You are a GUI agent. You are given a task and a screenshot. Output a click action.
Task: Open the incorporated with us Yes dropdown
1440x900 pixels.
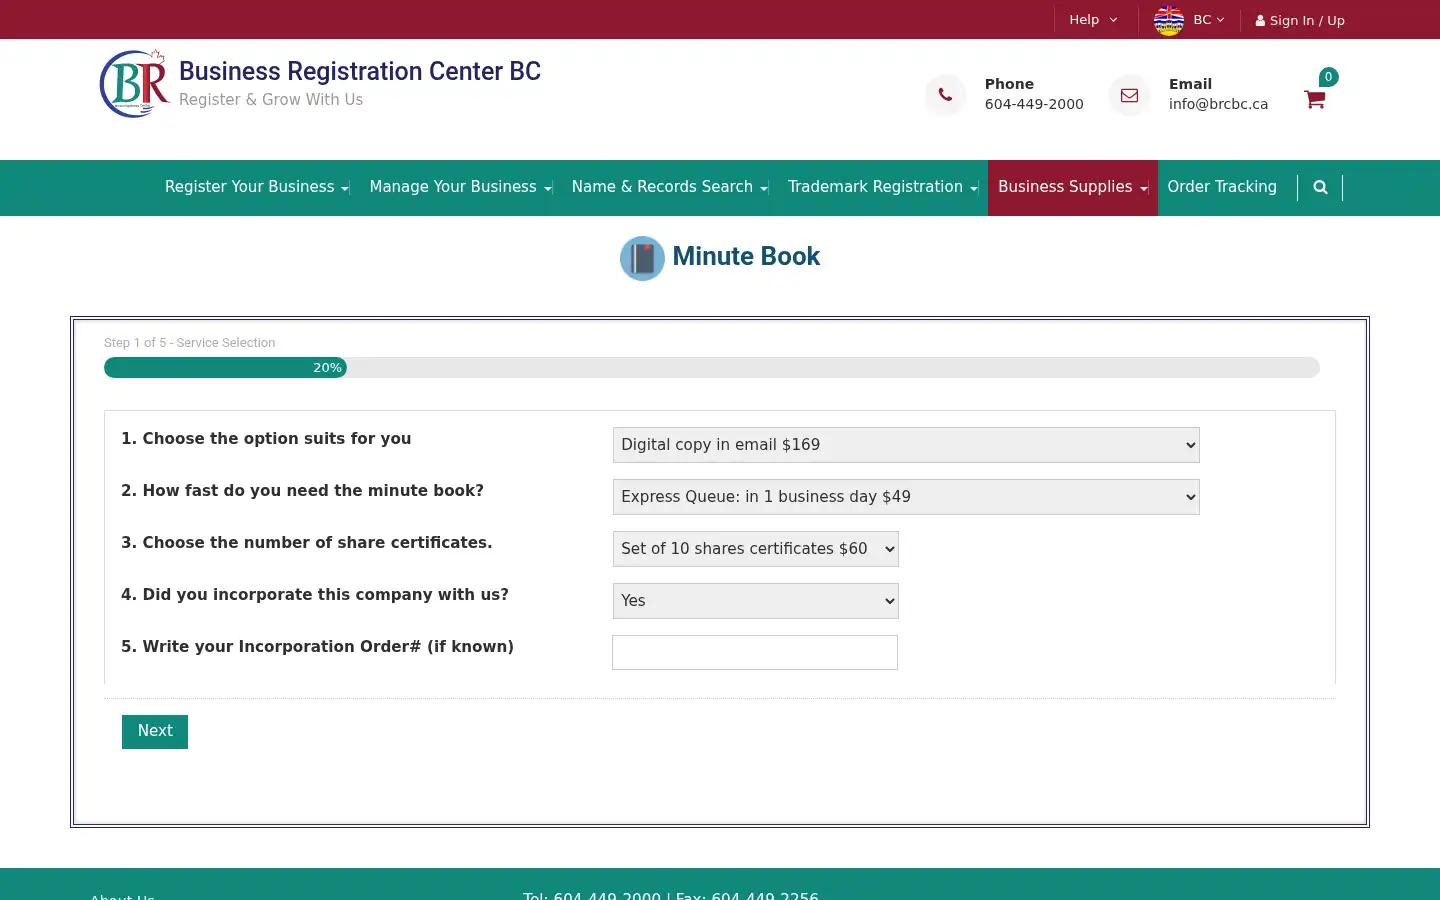(756, 601)
